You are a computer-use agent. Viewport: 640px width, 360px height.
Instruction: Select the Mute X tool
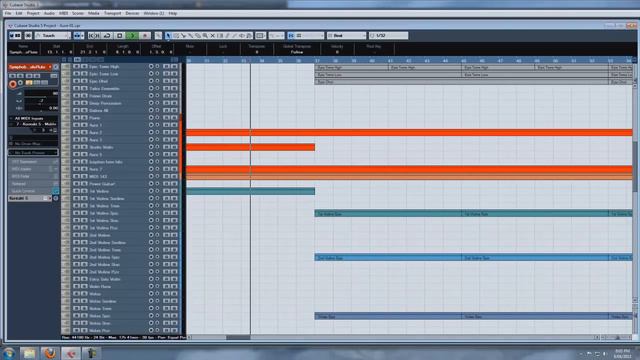click(212, 36)
